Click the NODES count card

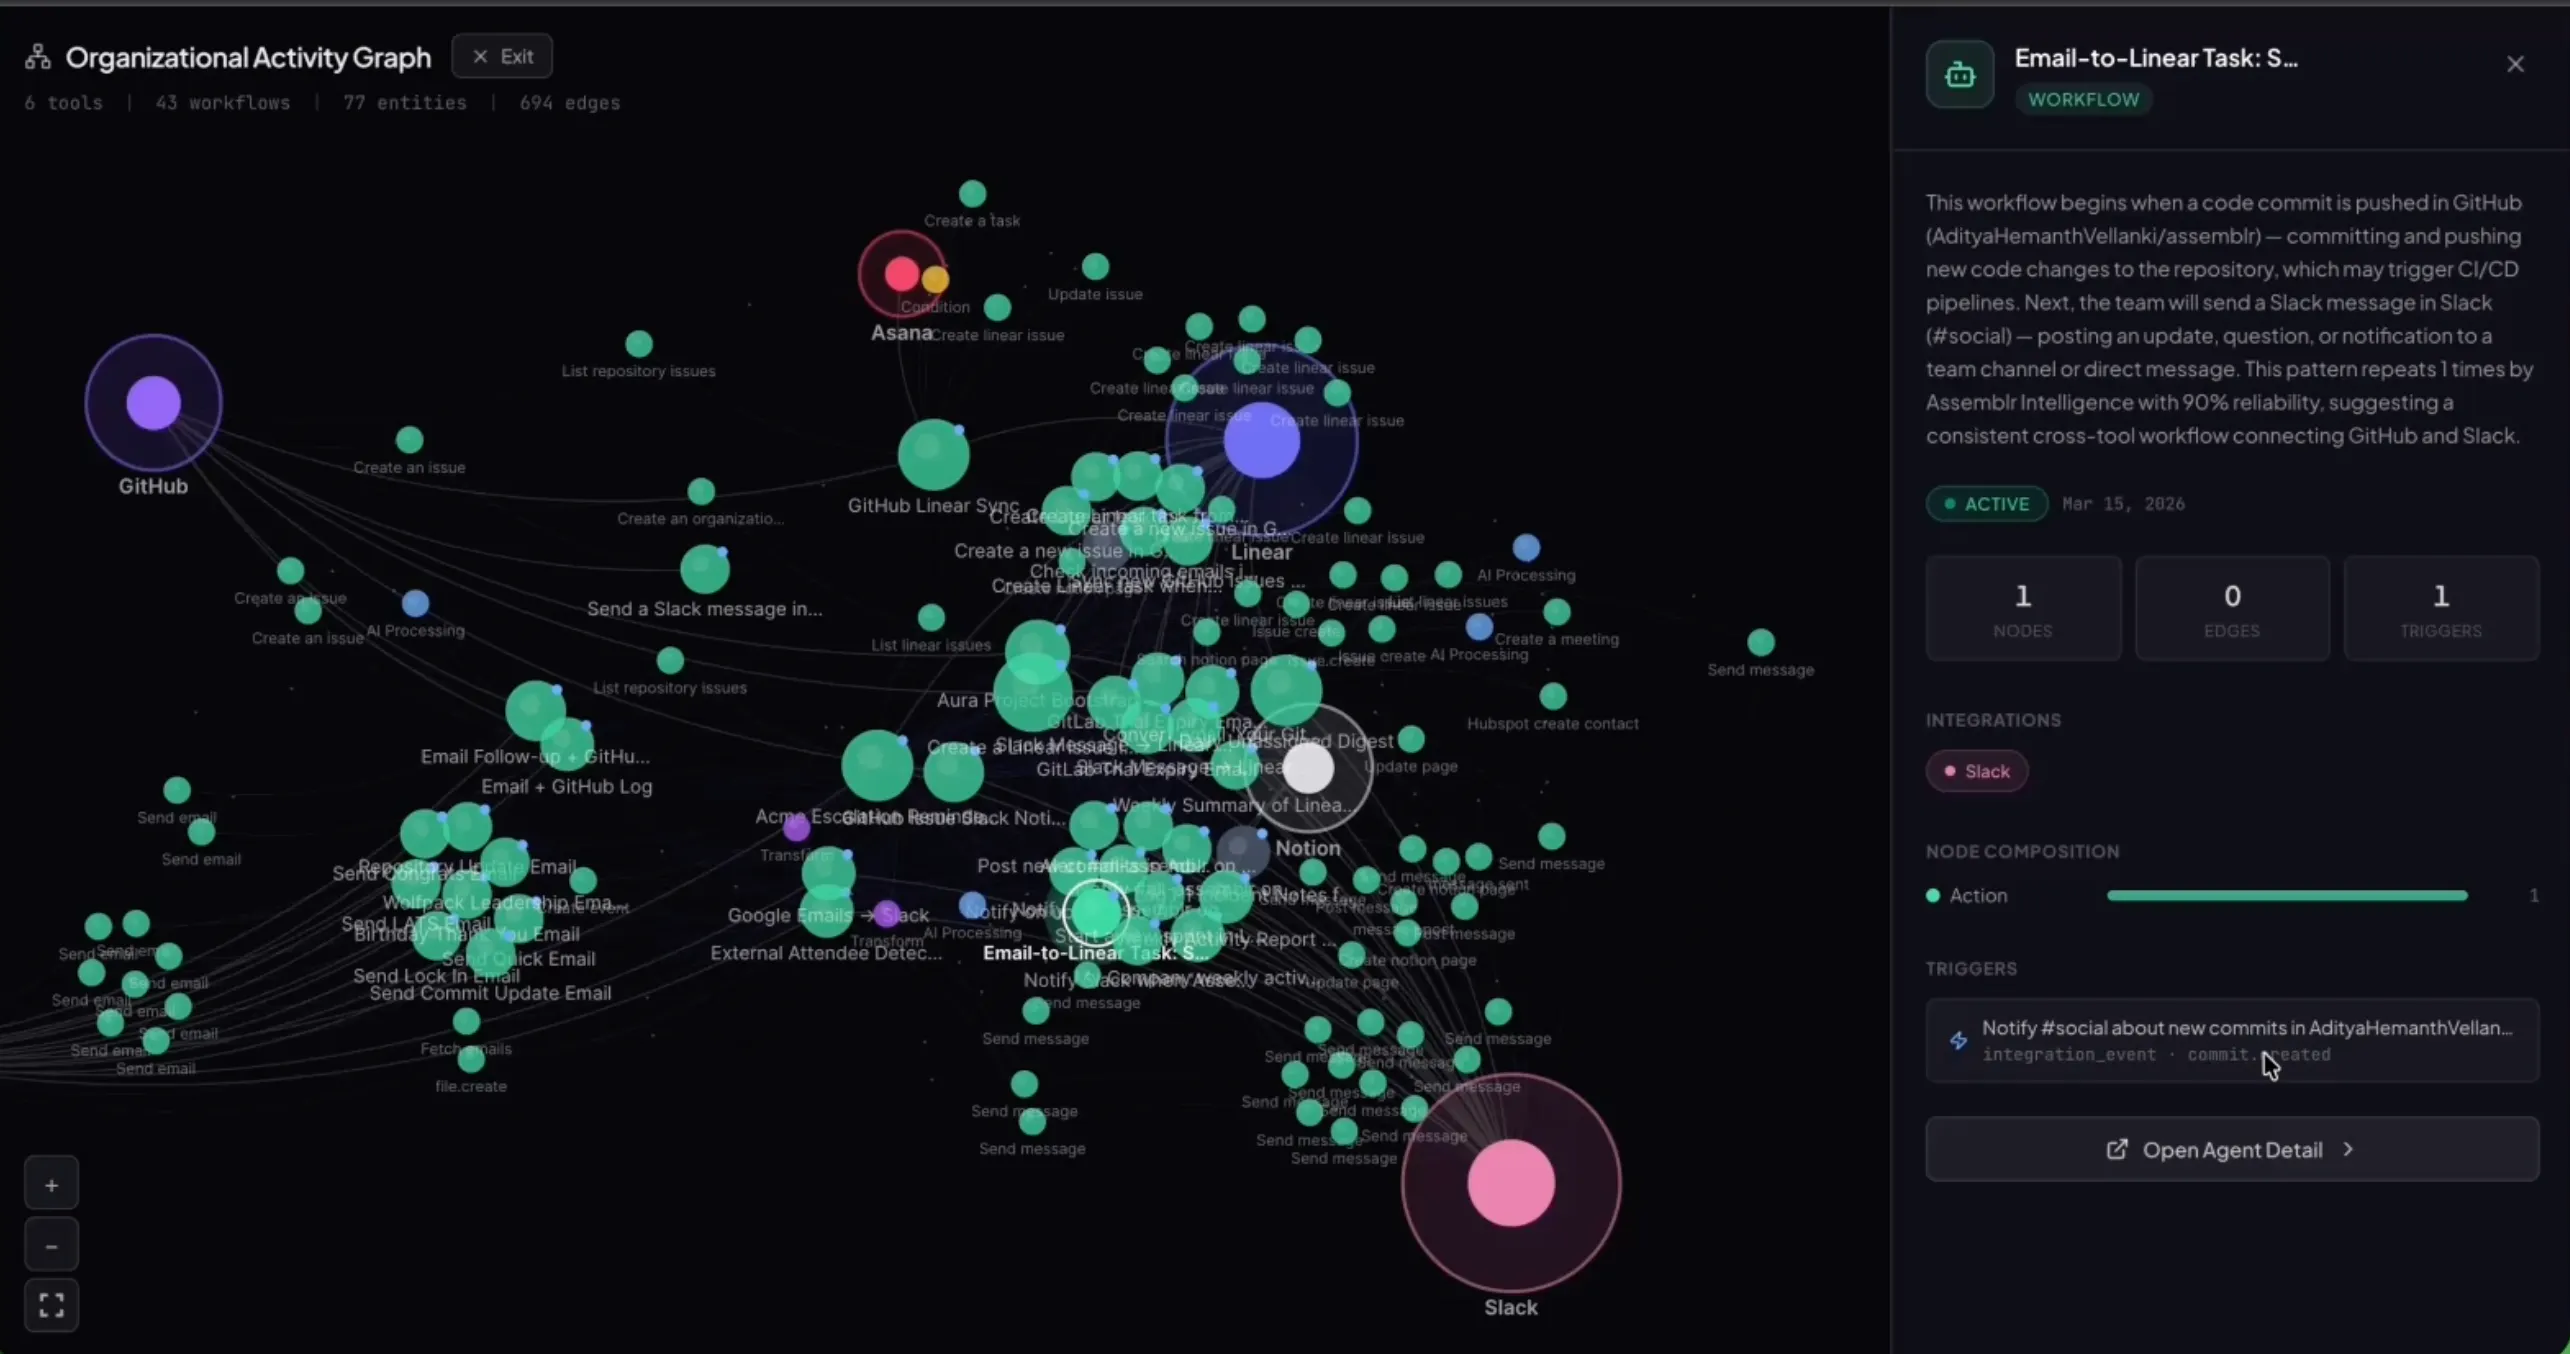click(x=2023, y=608)
